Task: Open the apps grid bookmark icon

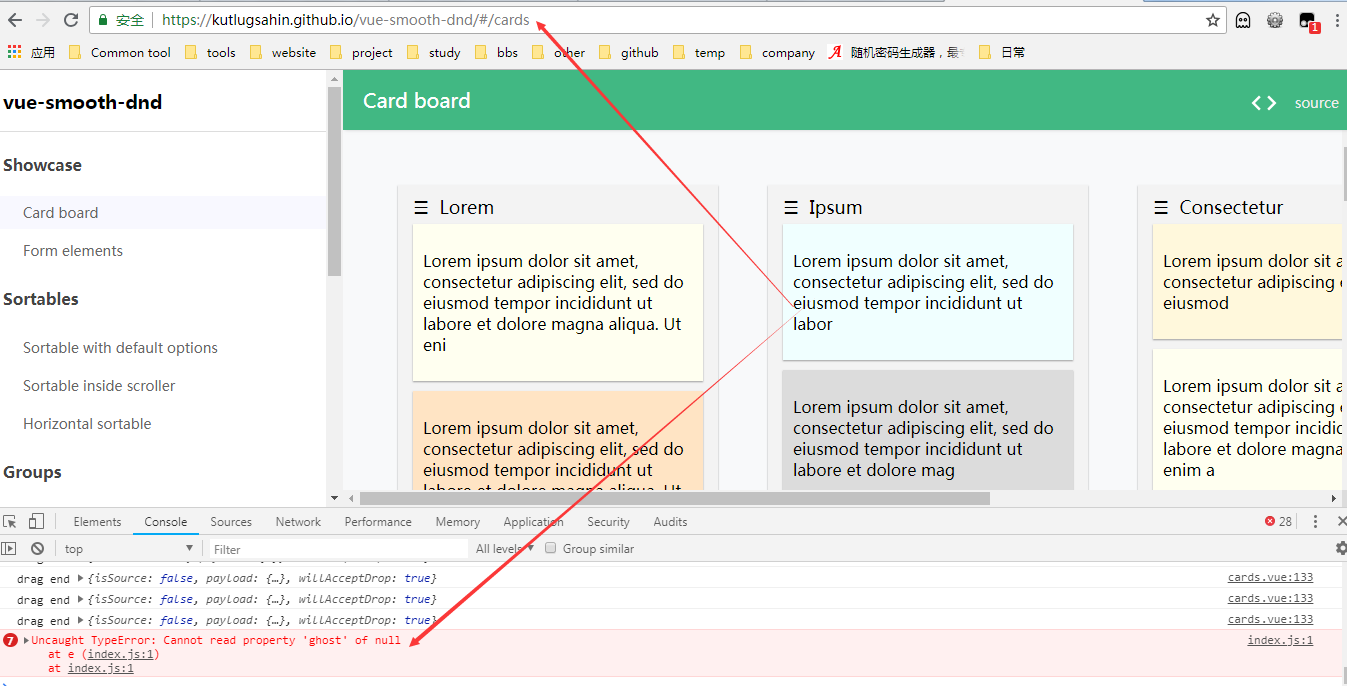Action: point(14,52)
